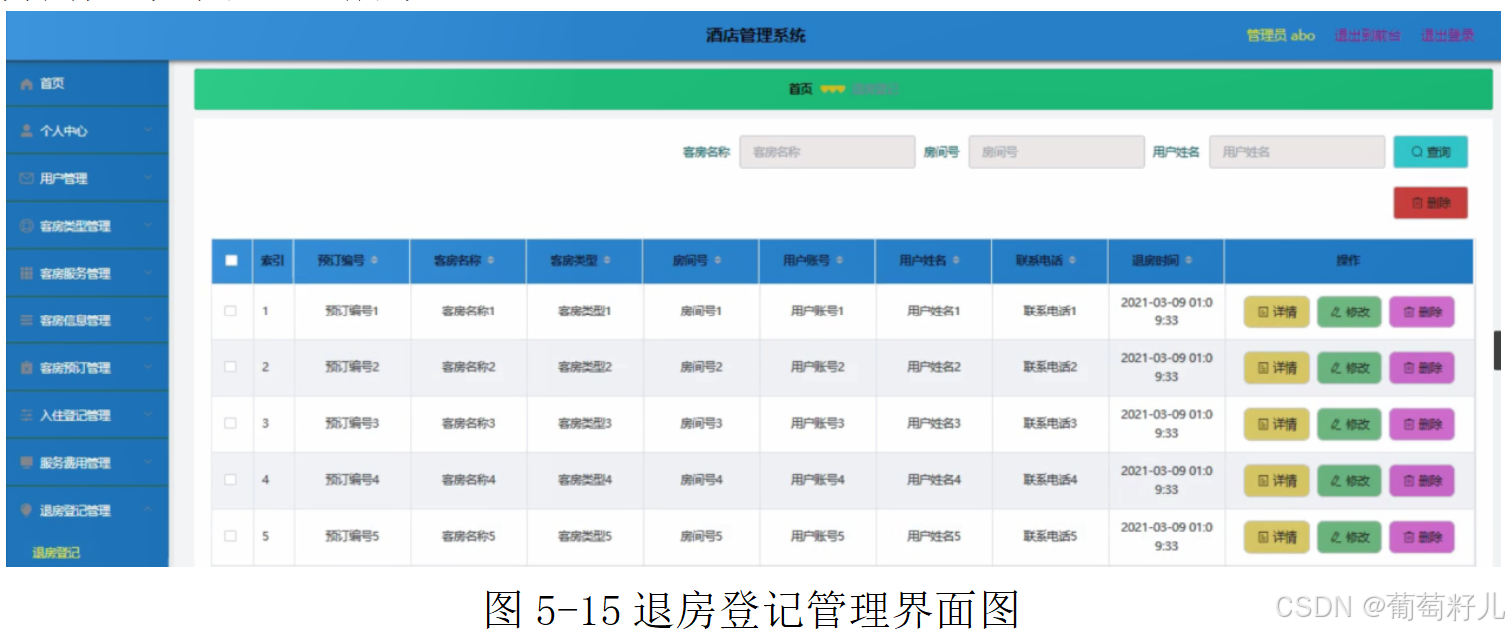Expand the 个人中心 menu chevron
Viewport: 1509px width, 633px height.
click(148, 131)
